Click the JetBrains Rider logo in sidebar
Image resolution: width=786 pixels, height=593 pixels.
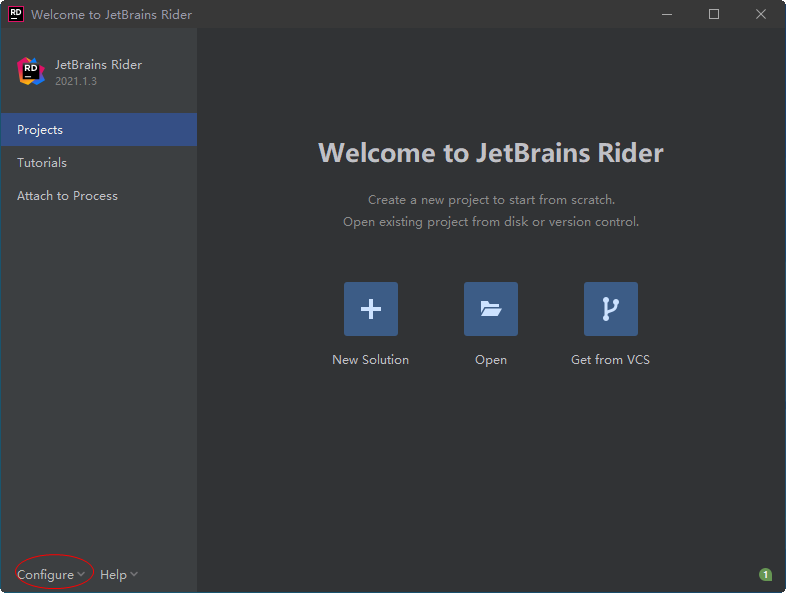31,71
